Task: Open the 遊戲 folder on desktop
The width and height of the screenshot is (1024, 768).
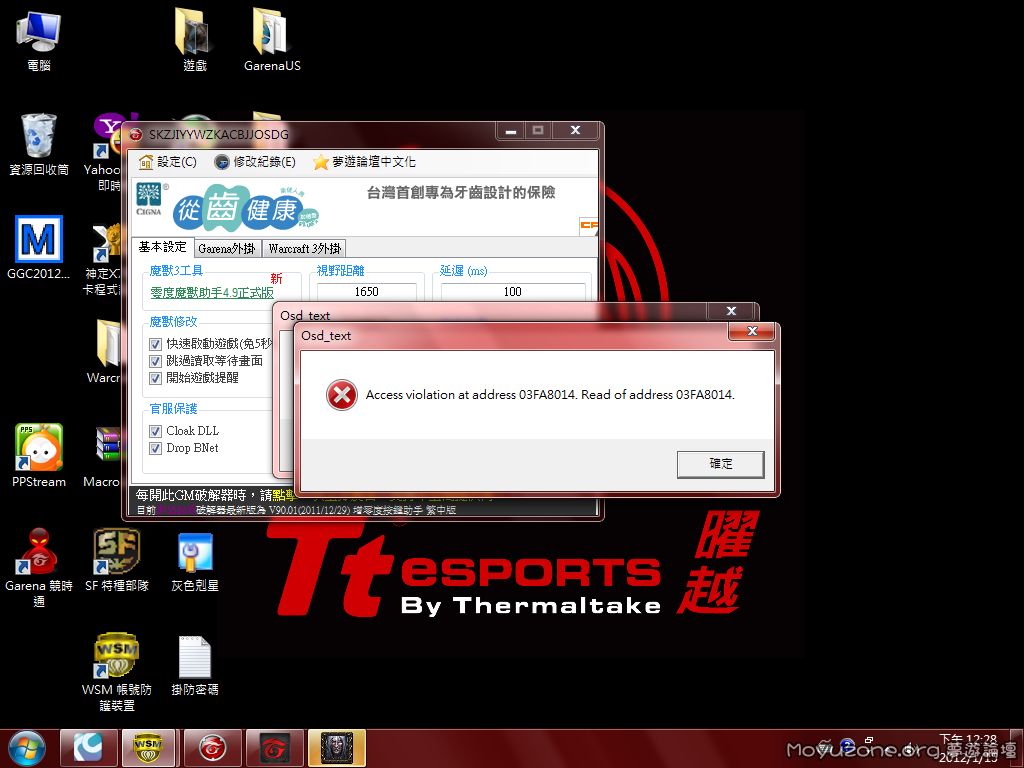Action: [x=195, y=40]
